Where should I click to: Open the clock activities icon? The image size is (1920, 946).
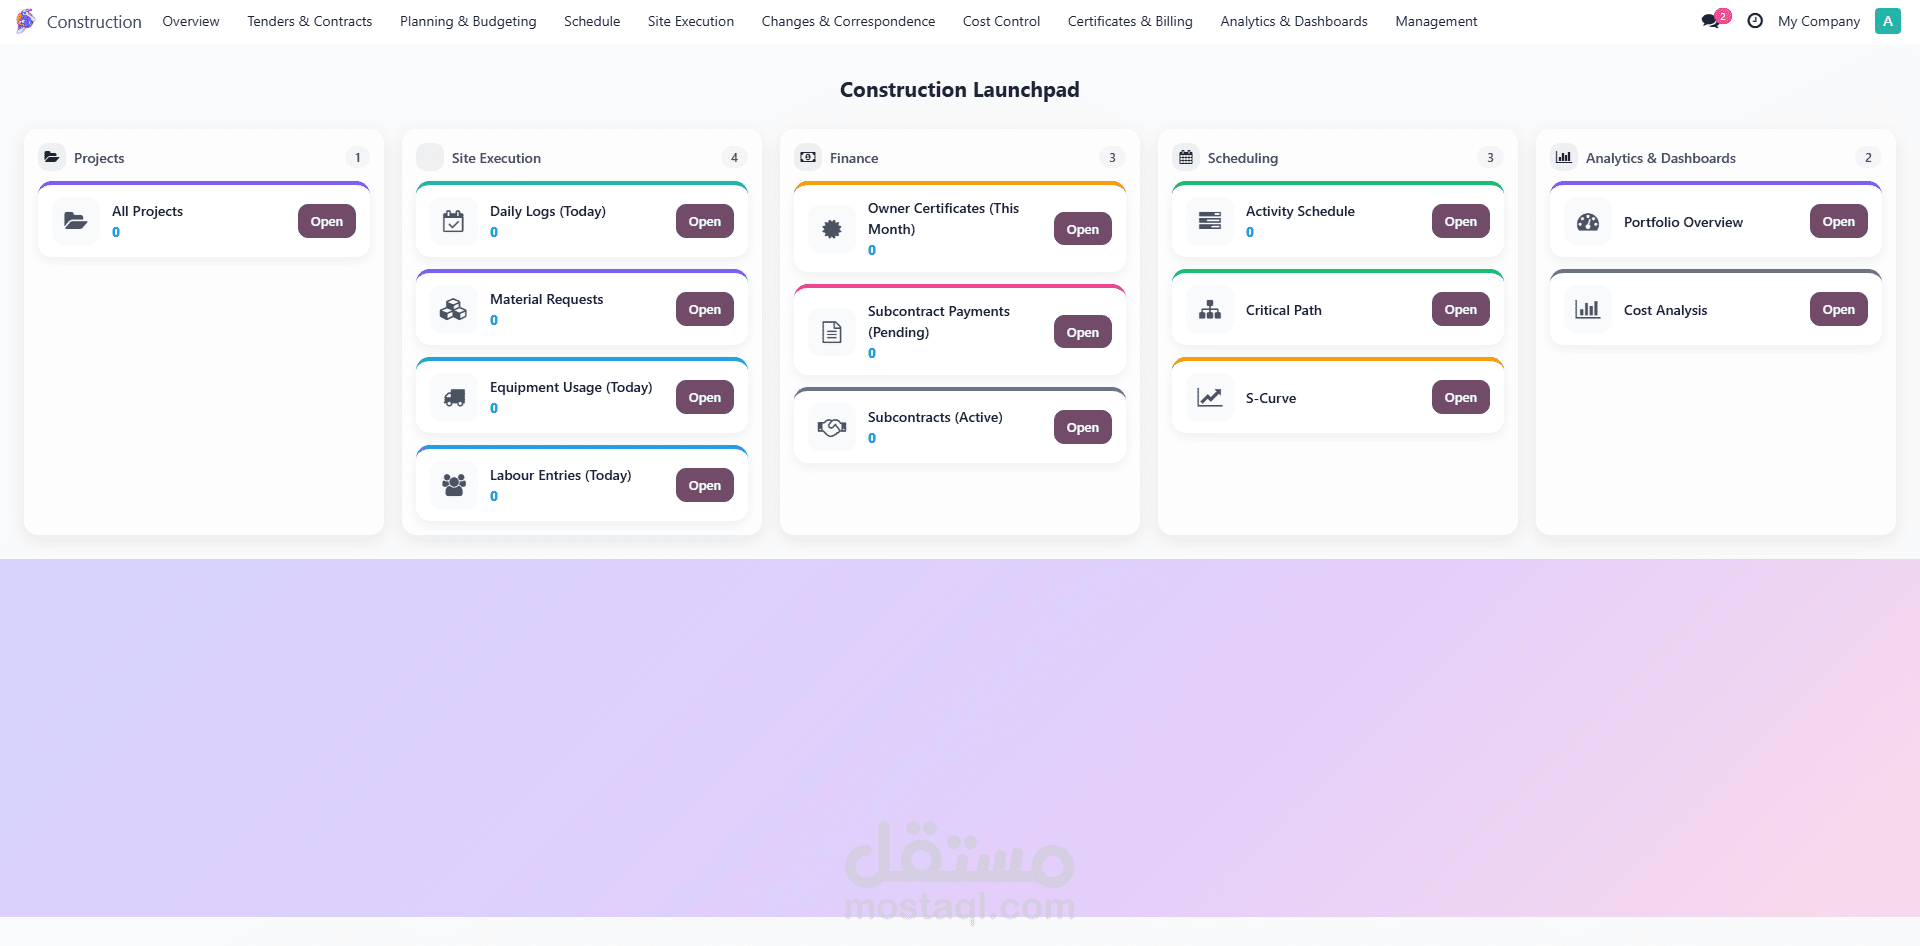click(1755, 21)
